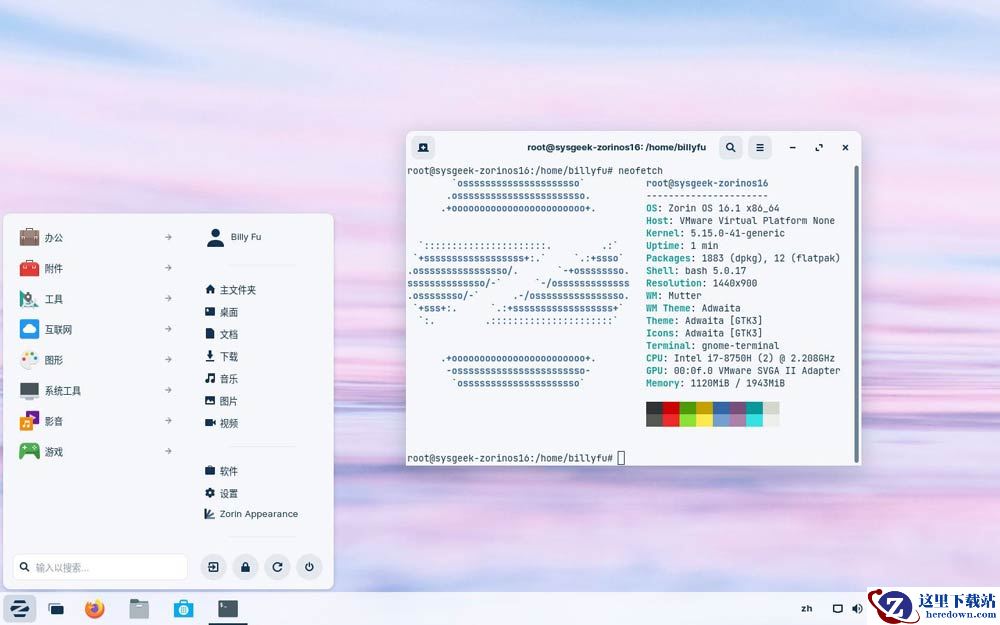
Task: Click the volume speaker tray icon
Action: [857, 609]
